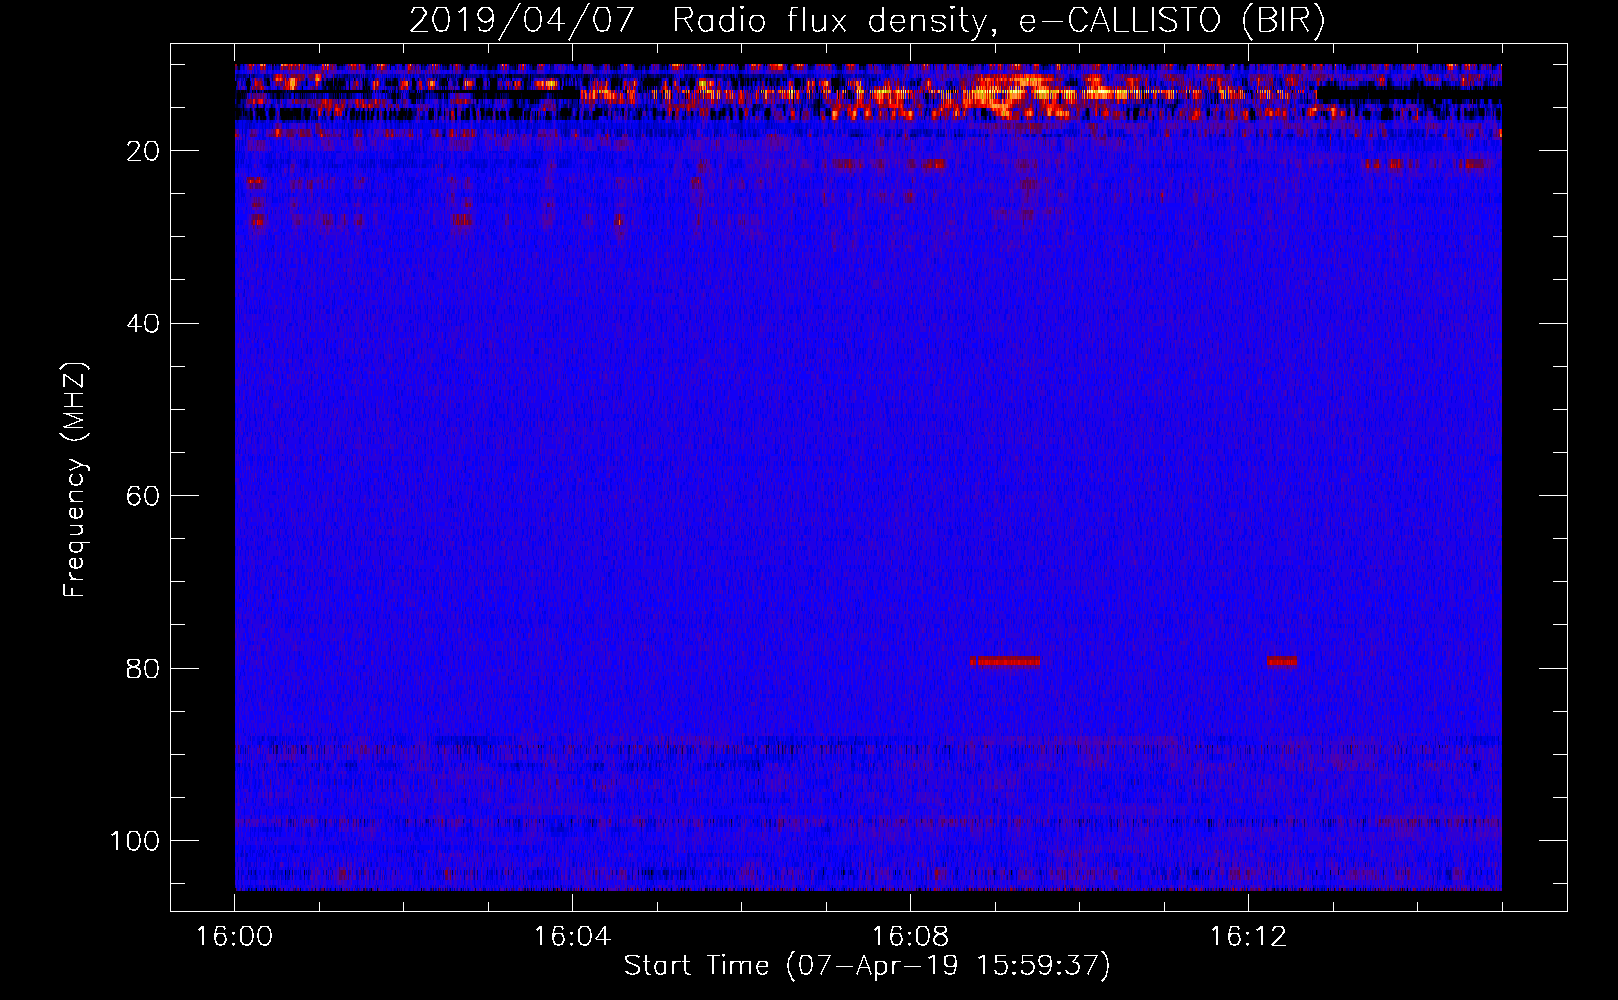Image resolution: width=1618 pixels, height=1000 pixels.
Task: Click the '80' frequency tick label
Action: click(144, 669)
